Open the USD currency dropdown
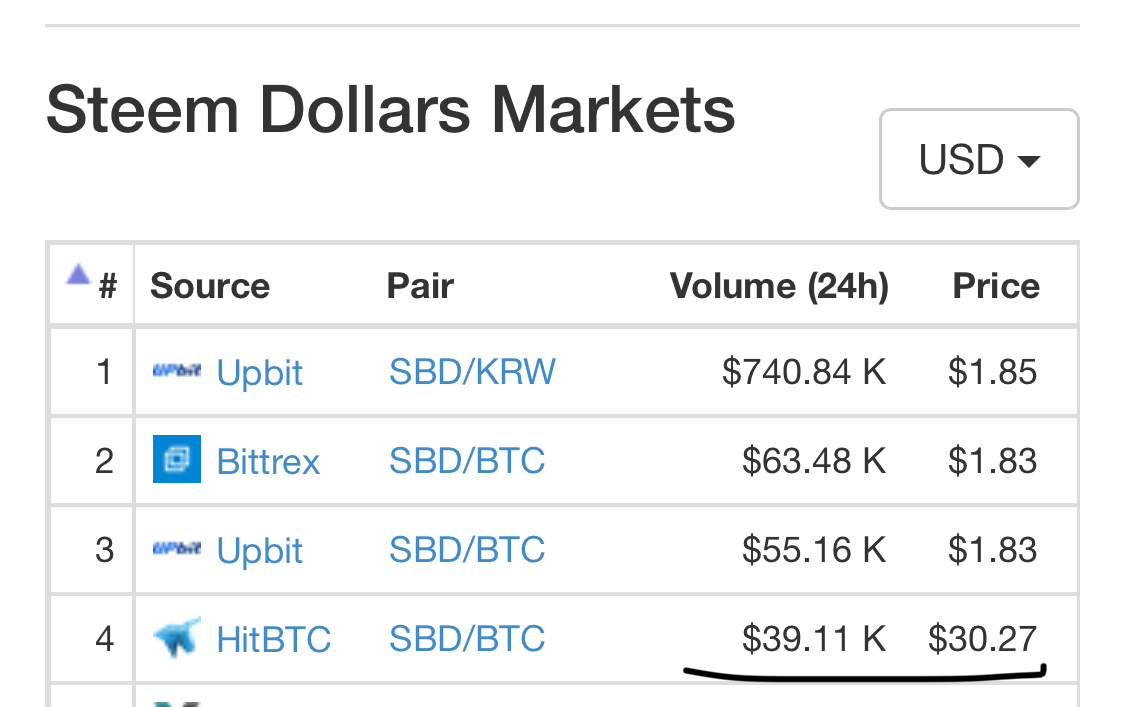This screenshot has width=1125, height=707. [x=979, y=159]
